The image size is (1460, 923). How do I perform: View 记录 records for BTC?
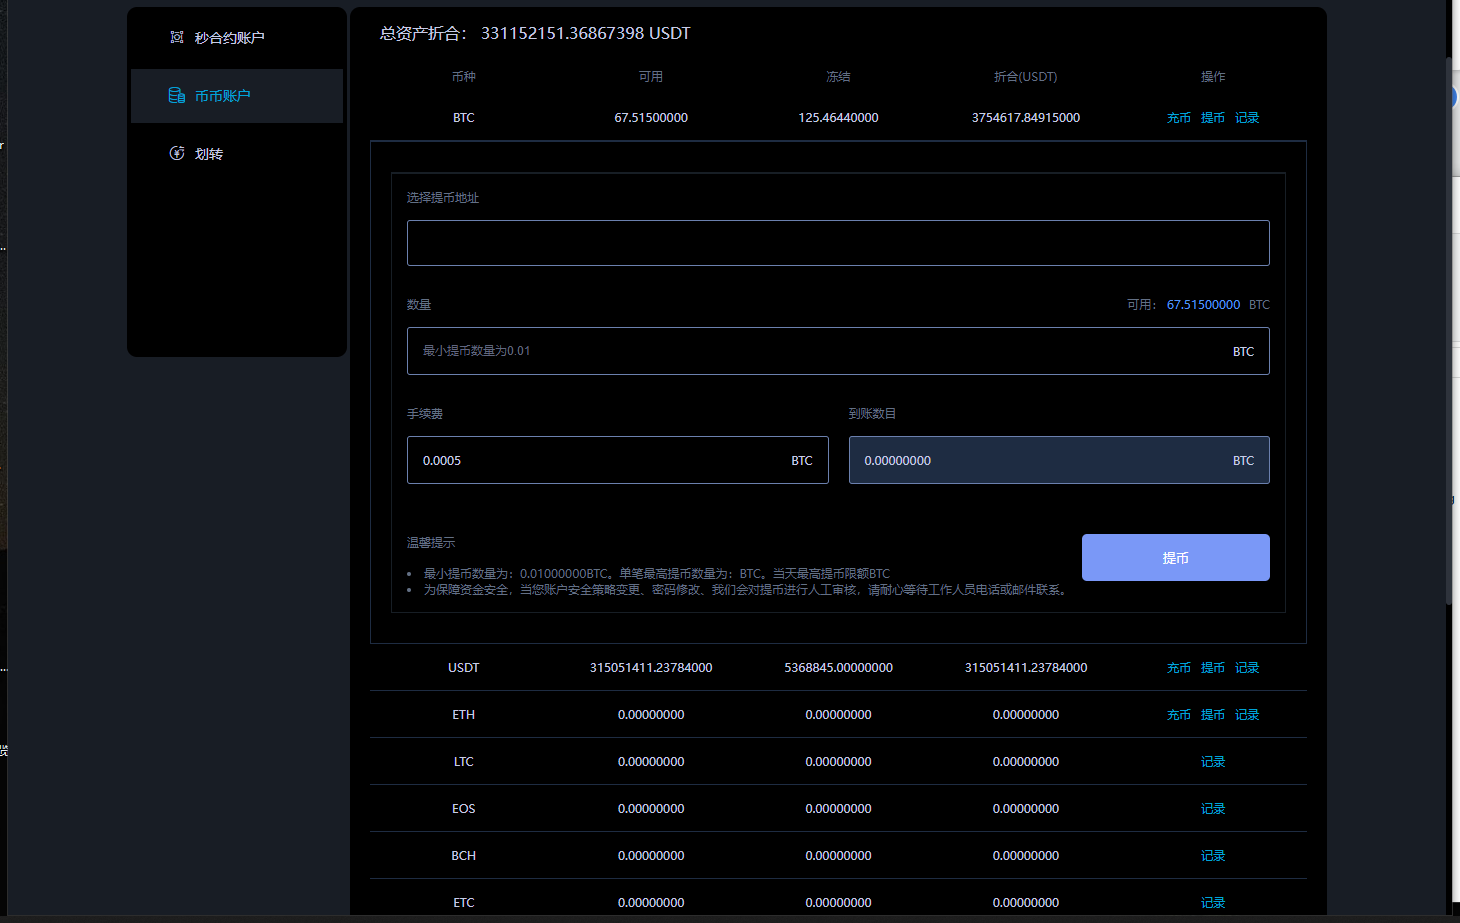coord(1246,118)
